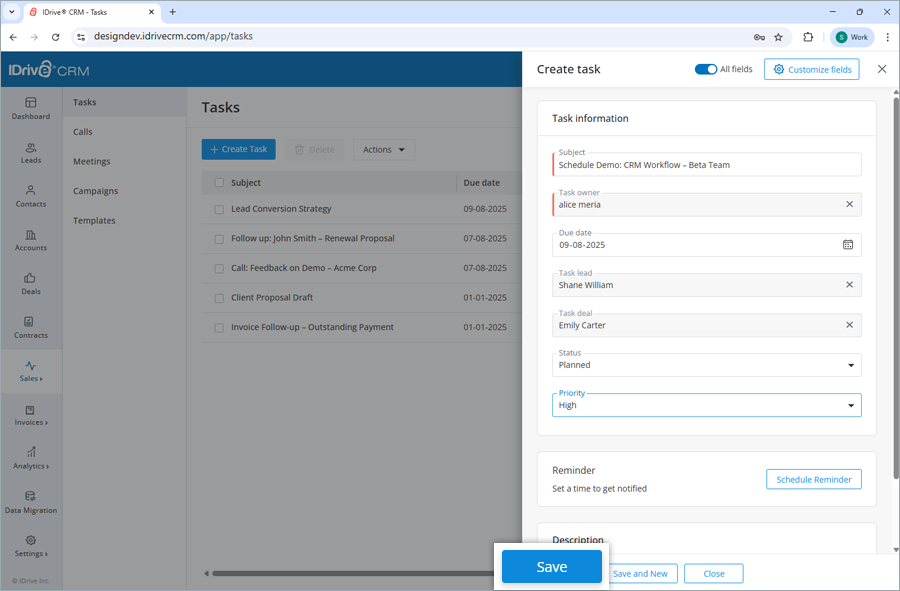Open the Contacts section
The image size is (900, 591).
click(31, 197)
